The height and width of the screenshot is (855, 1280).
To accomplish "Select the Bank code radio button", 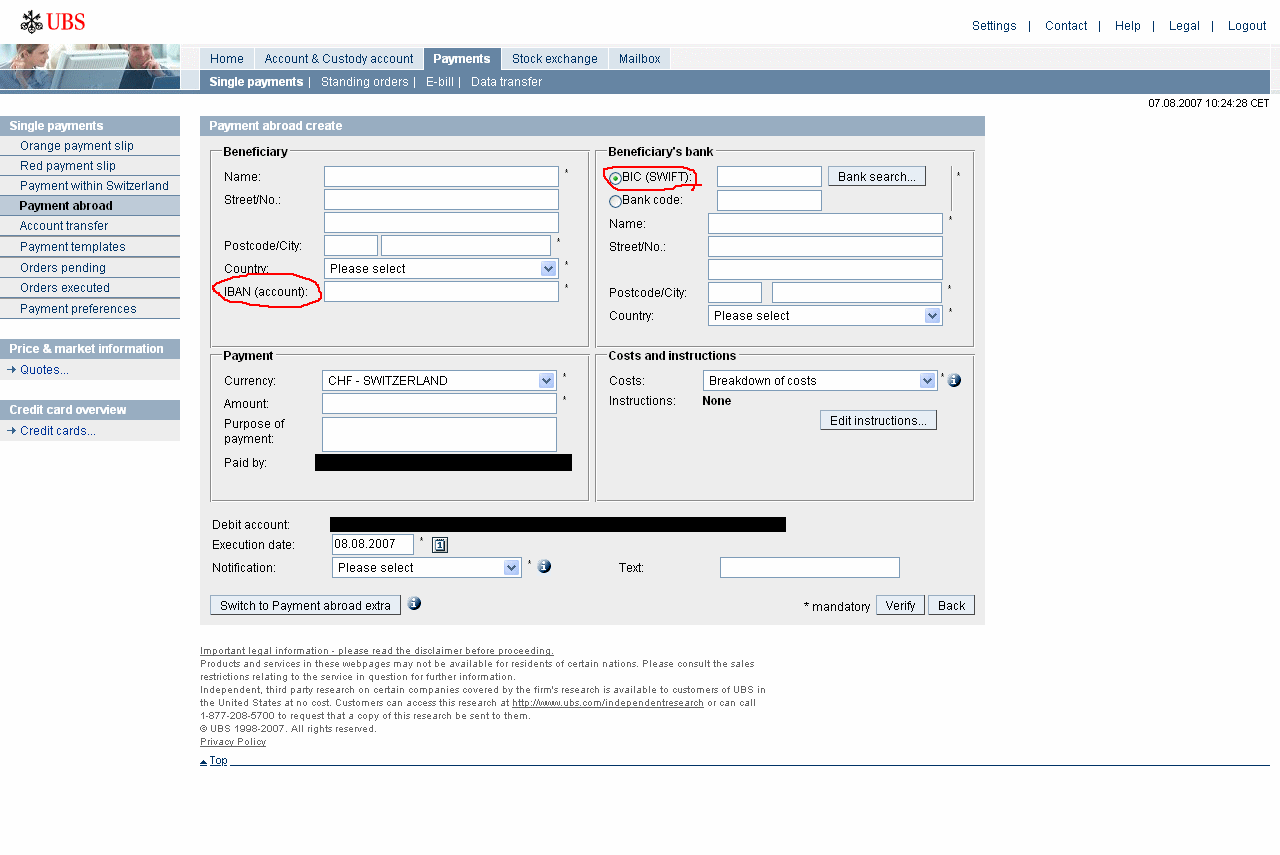I will coord(615,201).
